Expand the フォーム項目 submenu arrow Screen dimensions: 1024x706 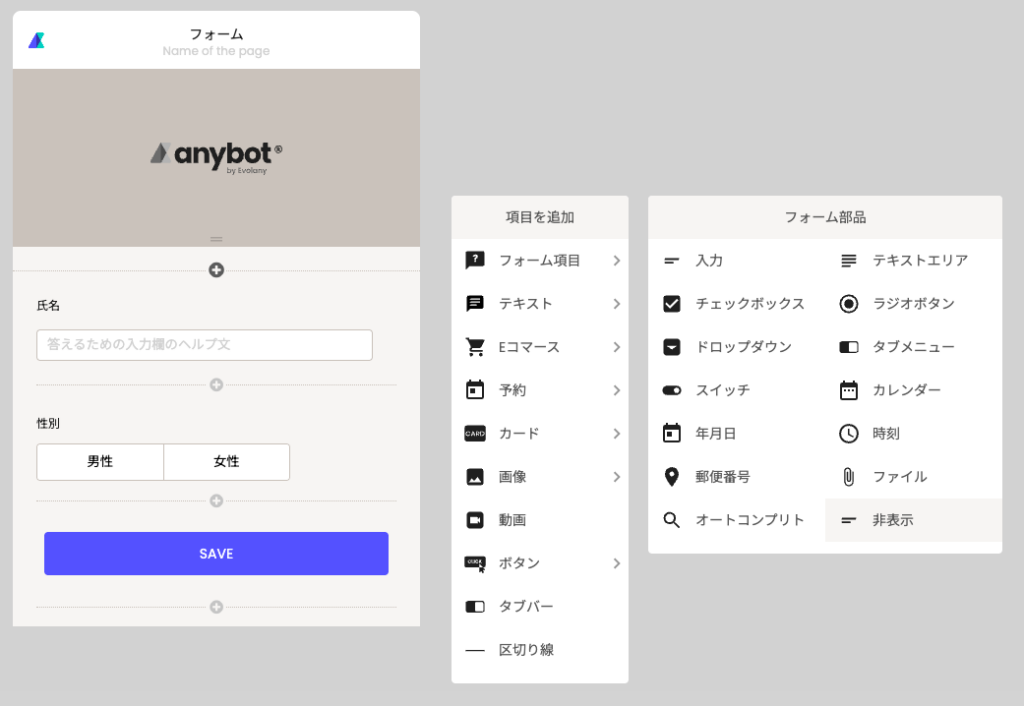point(616,261)
